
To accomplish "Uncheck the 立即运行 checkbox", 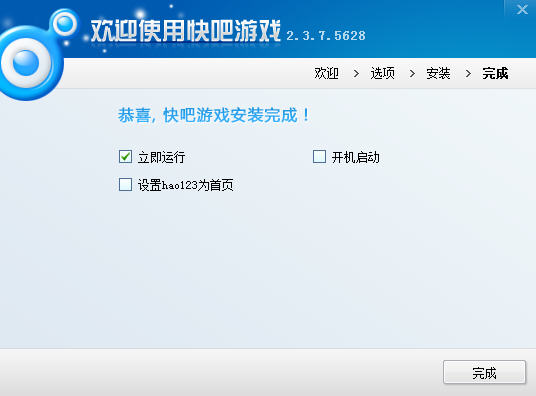I will click(125, 157).
